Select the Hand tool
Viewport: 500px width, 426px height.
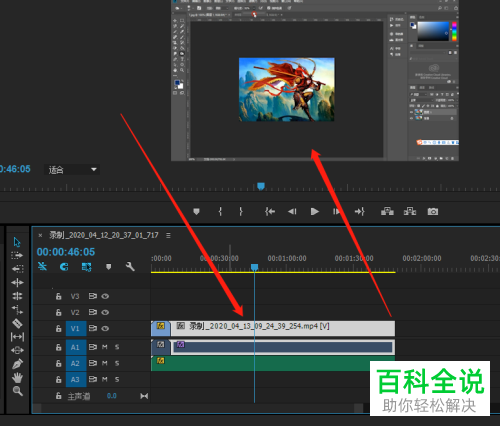(x=17, y=378)
